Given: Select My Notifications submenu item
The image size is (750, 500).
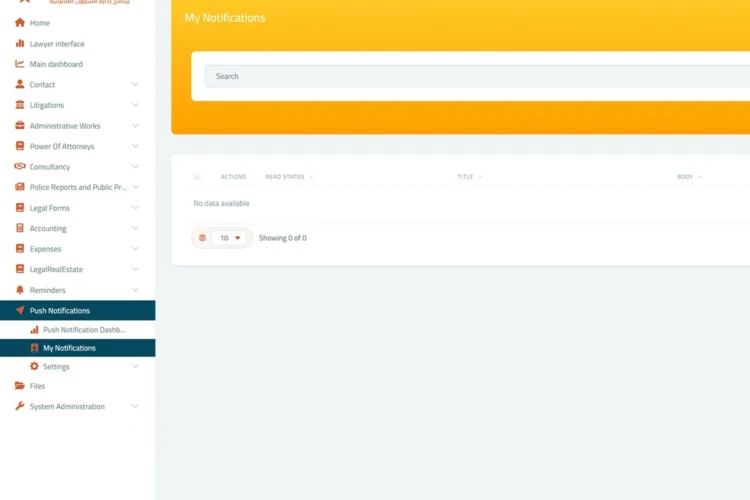Looking at the screenshot, I should 77,348.
